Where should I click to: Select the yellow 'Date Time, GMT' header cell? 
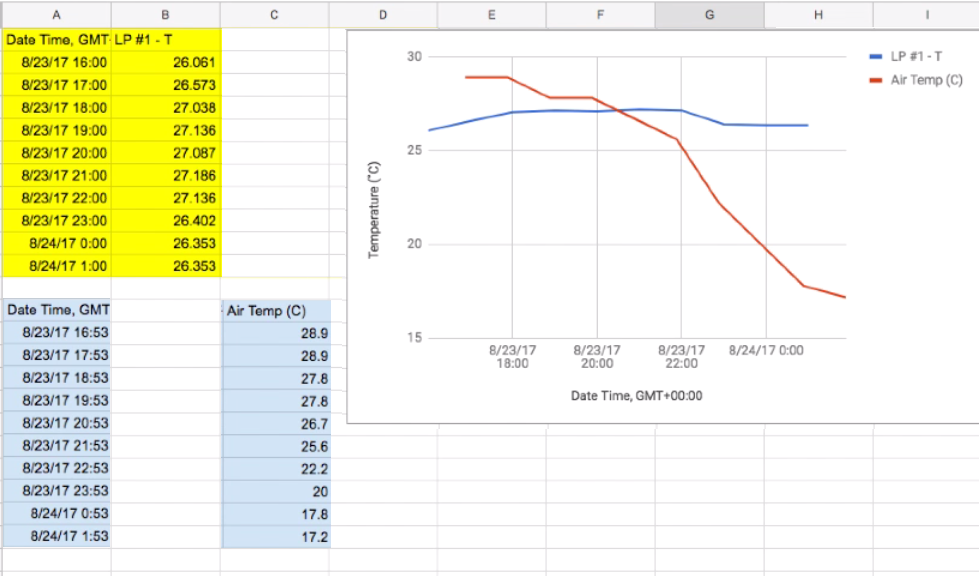coord(56,40)
